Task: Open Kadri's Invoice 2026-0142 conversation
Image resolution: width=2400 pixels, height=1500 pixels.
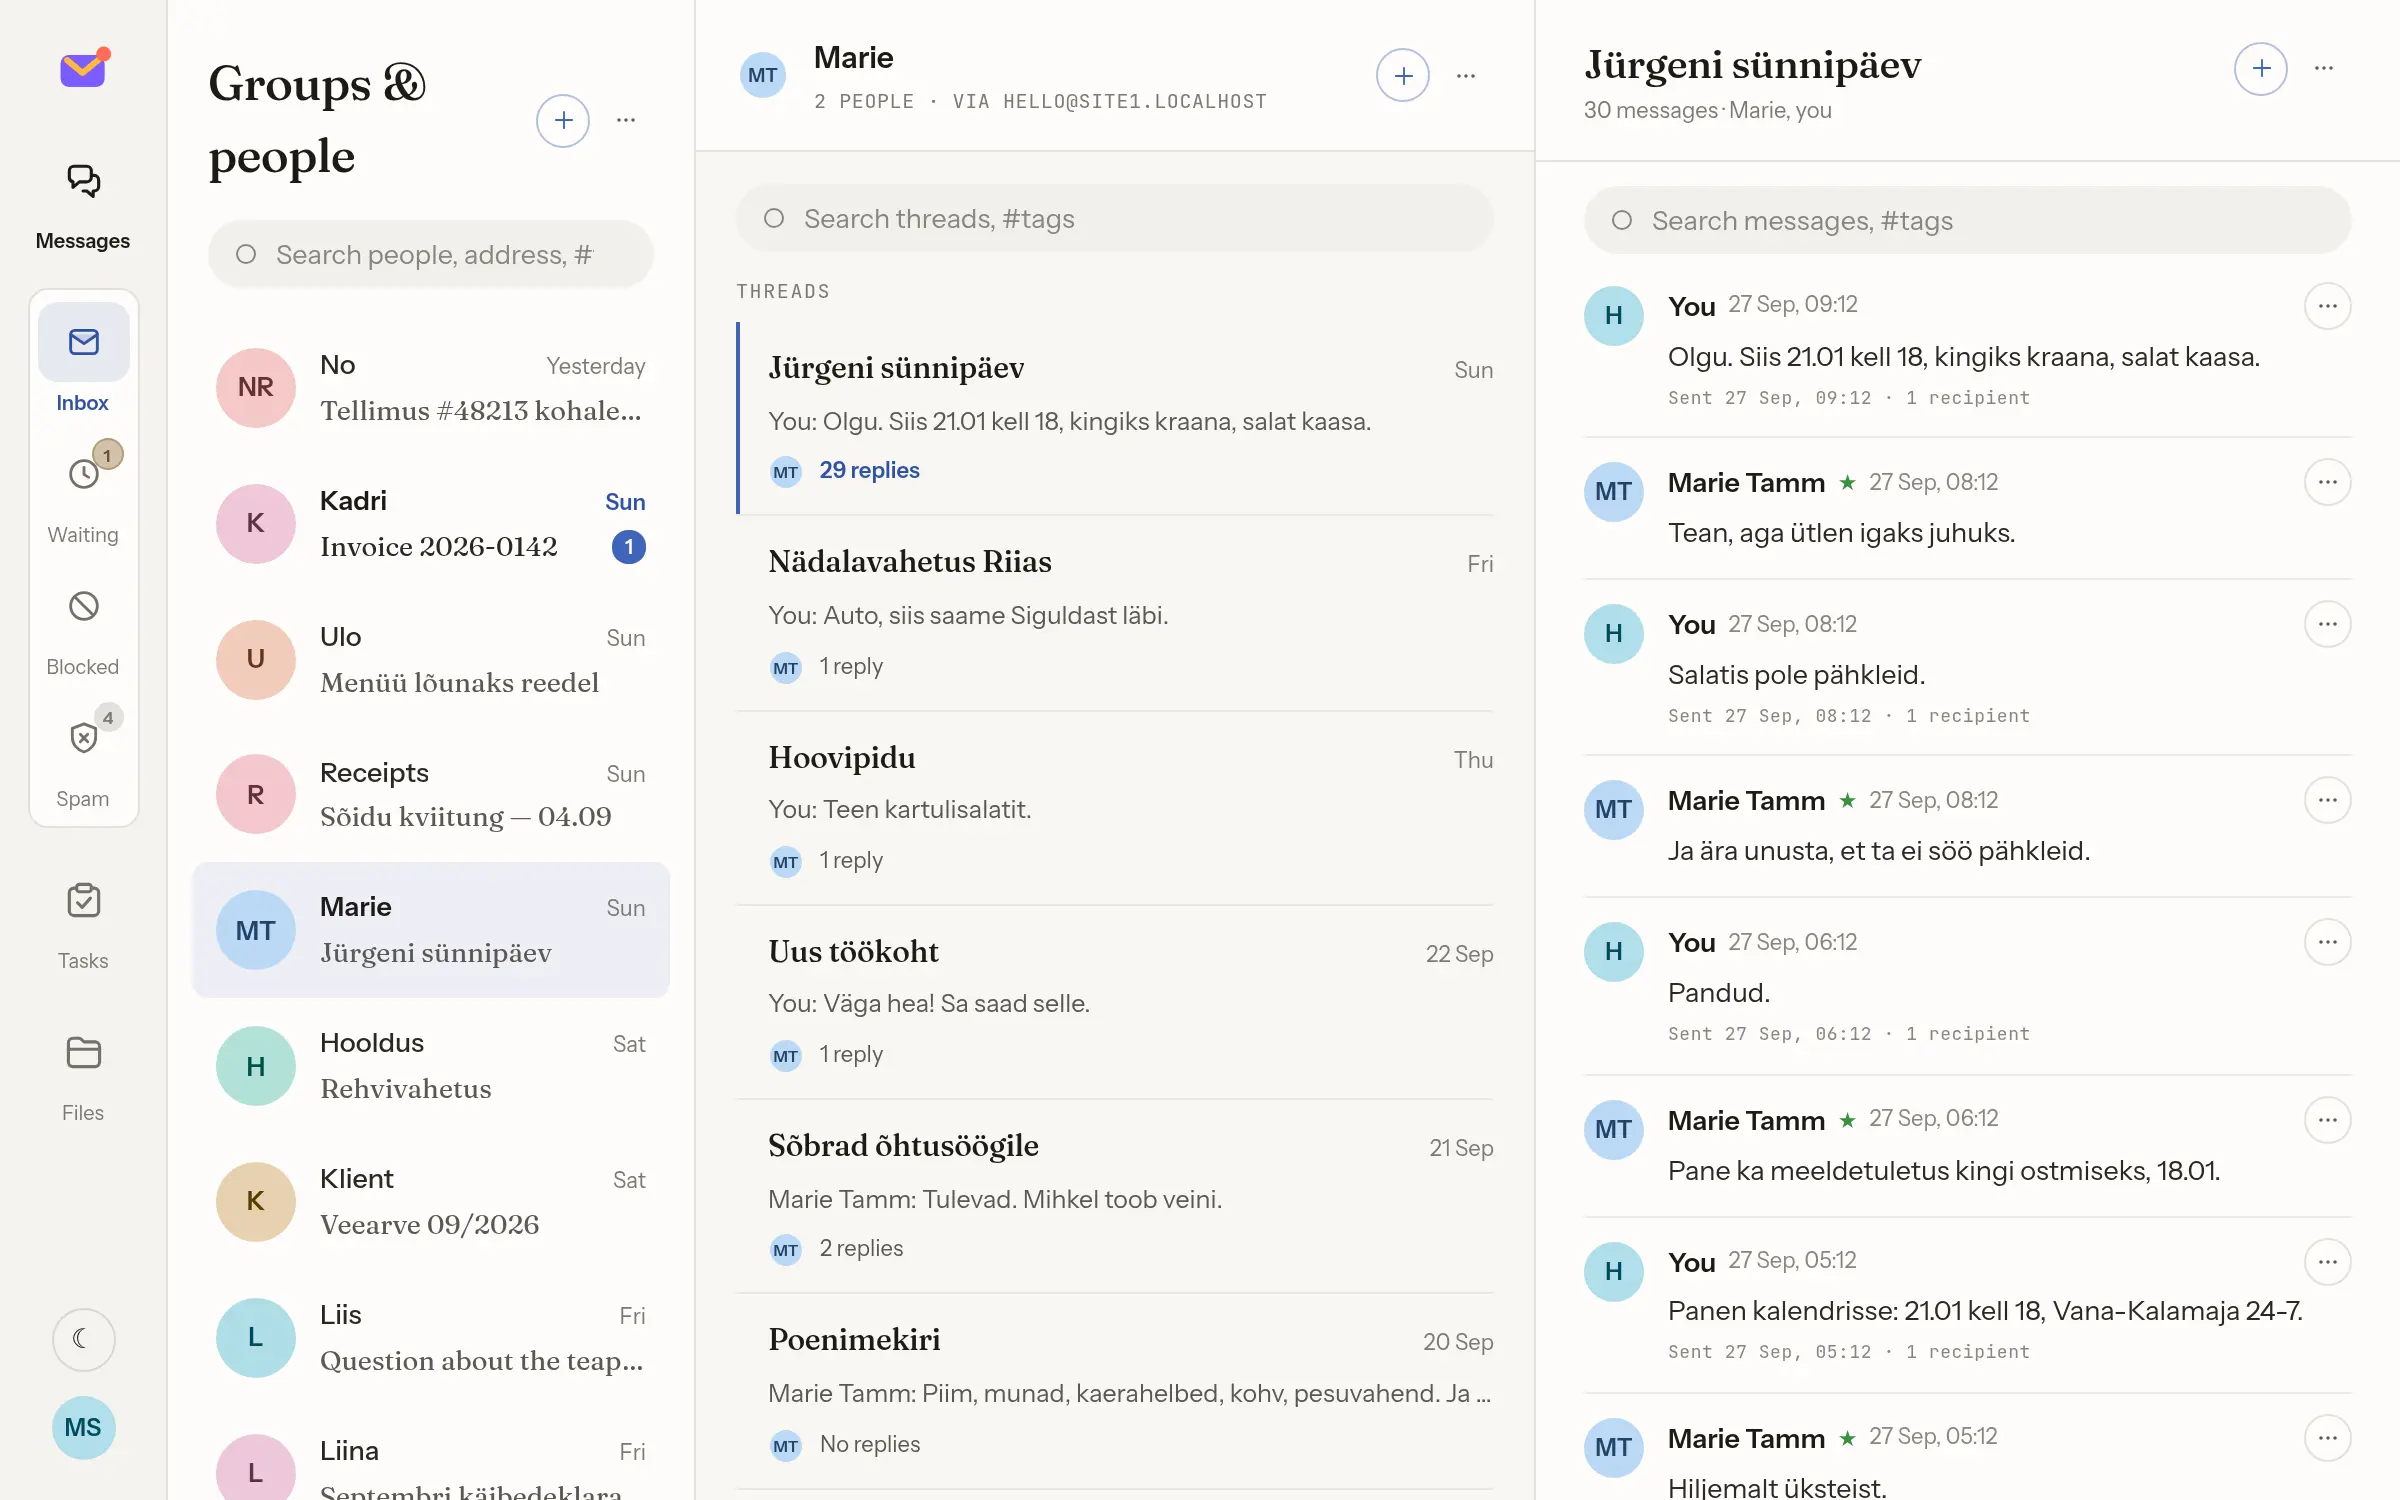Action: tap(431, 523)
